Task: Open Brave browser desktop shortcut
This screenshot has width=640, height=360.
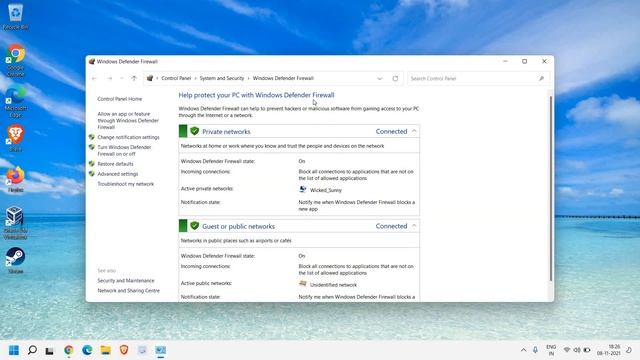Action: click(x=16, y=139)
